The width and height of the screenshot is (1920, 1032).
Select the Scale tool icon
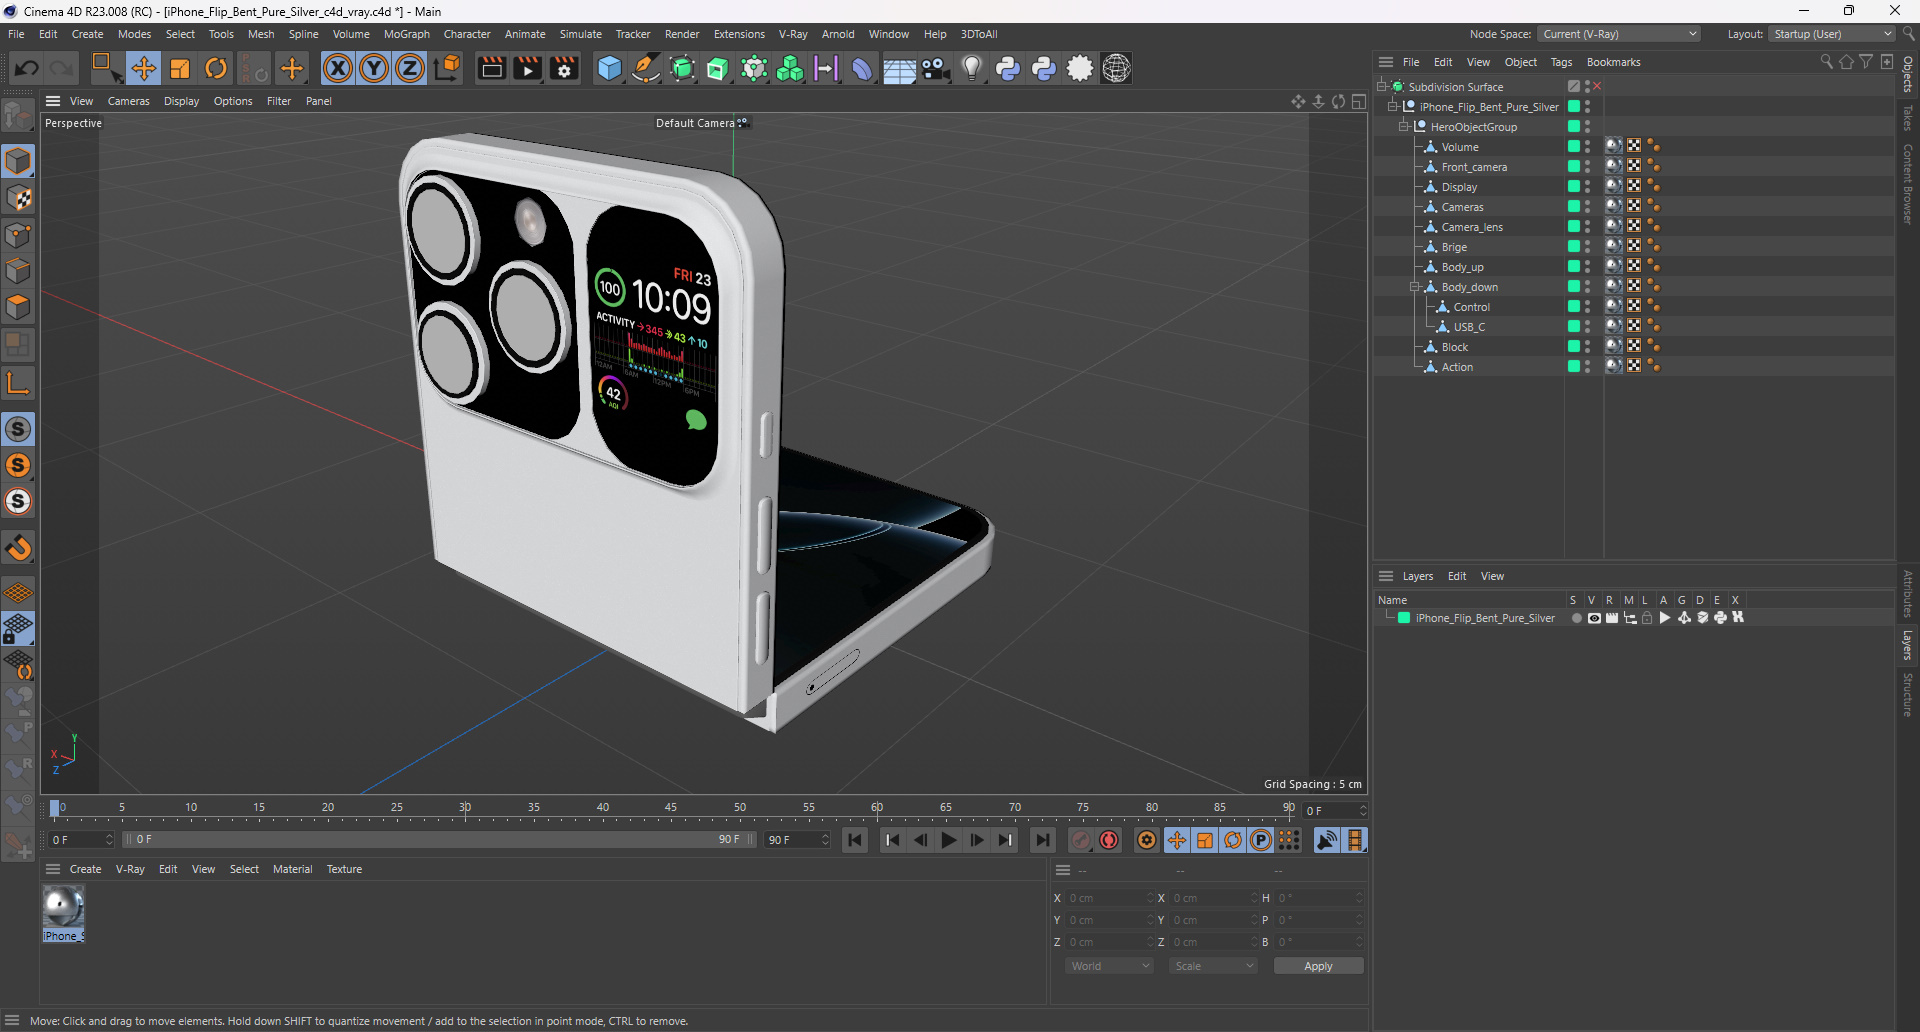pyautogui.click(x=180, y=68)
